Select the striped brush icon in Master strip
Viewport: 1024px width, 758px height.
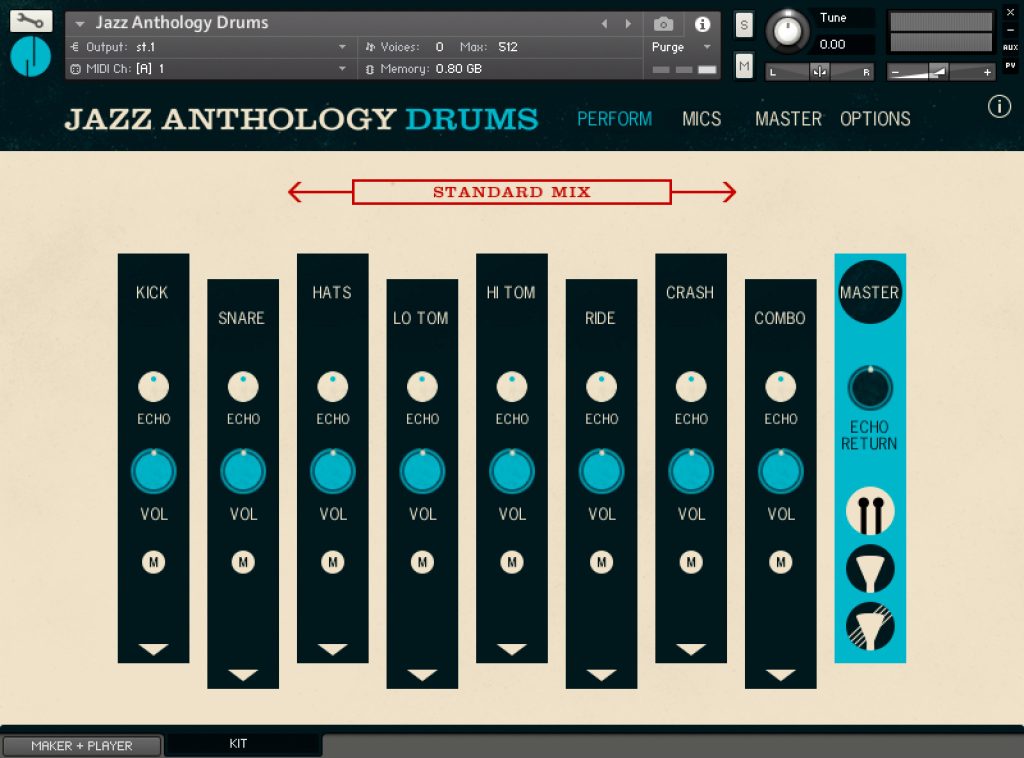click(x=870, y=626)
